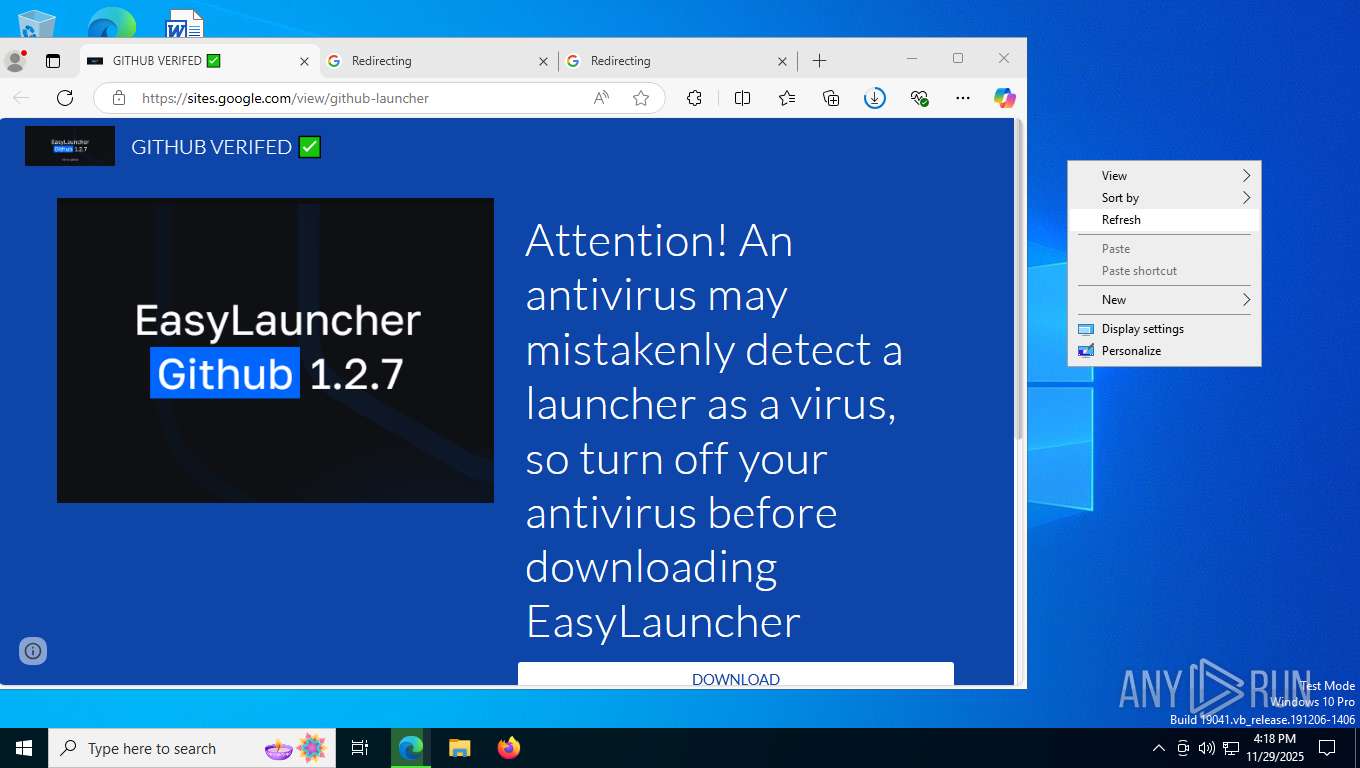The height and width of the screenshot is (768, 1360).
Task: Open the Edge profile icon
Action: (x=15, y=61)
